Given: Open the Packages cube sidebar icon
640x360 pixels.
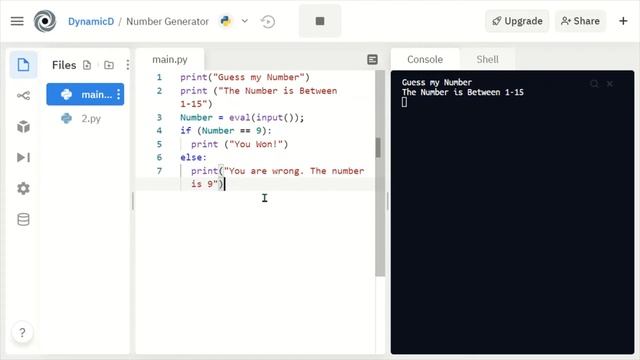Looking at the screenshot, I should click(x=23, y=127).
